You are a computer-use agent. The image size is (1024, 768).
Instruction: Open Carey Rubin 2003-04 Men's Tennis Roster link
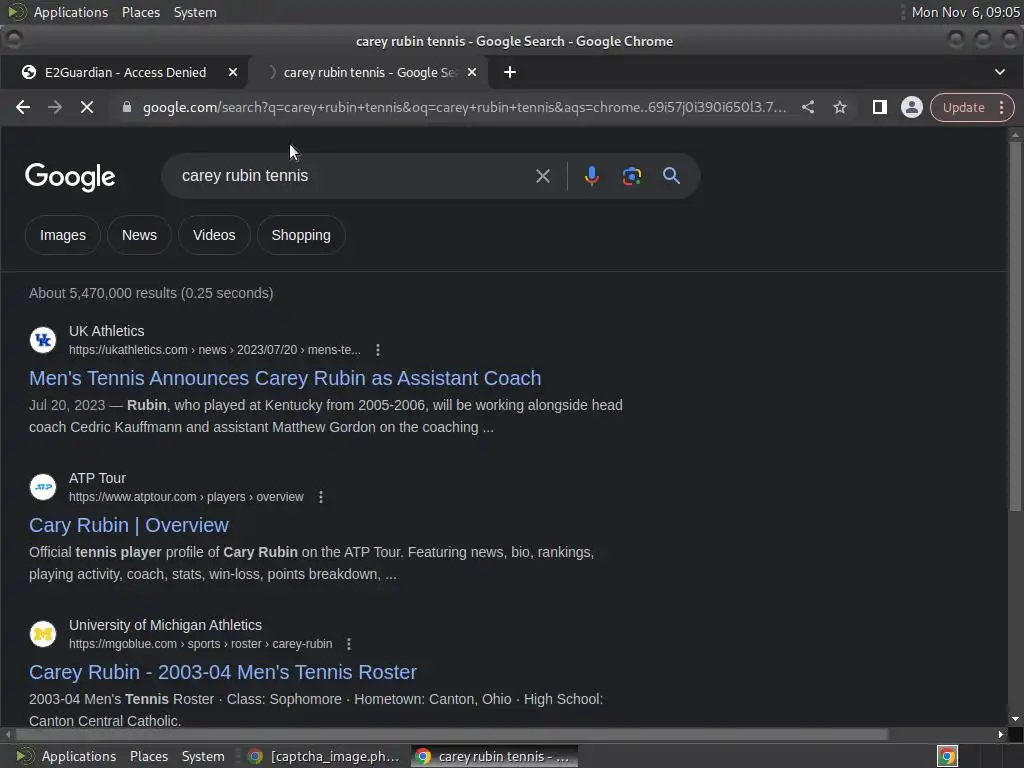point(223,672)
